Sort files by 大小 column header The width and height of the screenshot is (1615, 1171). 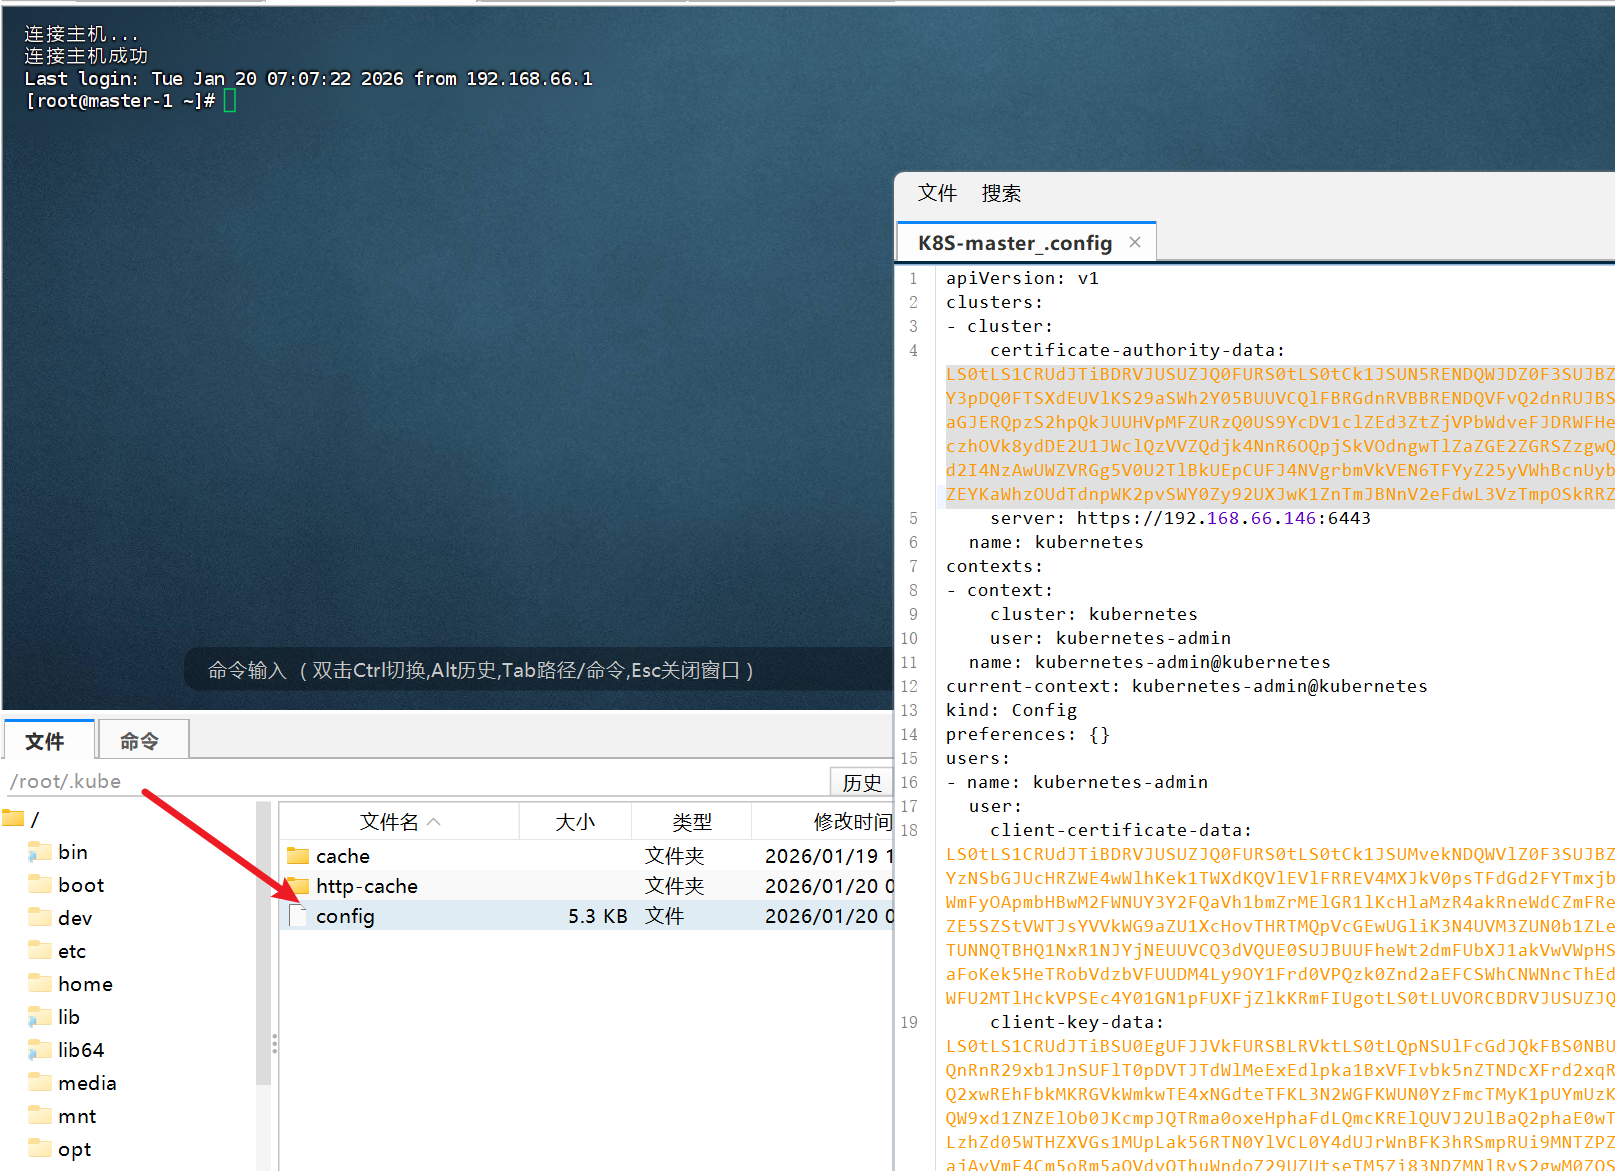tap(575, 822)
